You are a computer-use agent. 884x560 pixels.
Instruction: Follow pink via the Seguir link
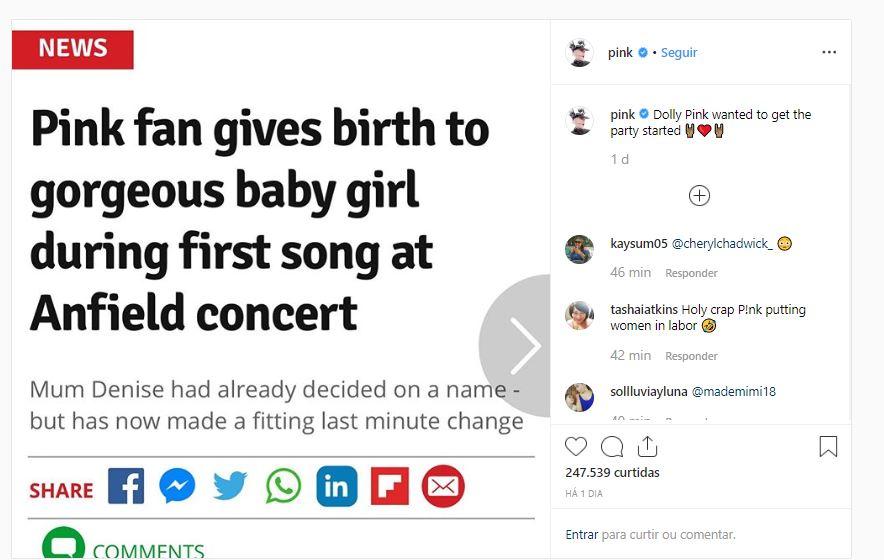(679, 53)
